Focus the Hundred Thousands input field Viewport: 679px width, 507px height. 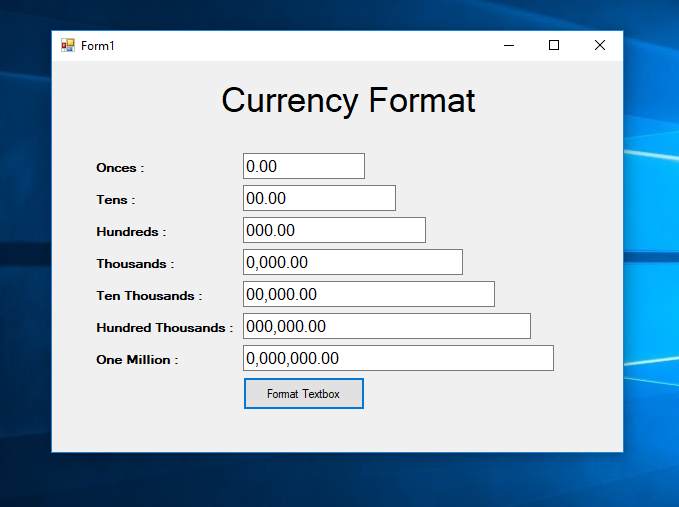[386, 326]
